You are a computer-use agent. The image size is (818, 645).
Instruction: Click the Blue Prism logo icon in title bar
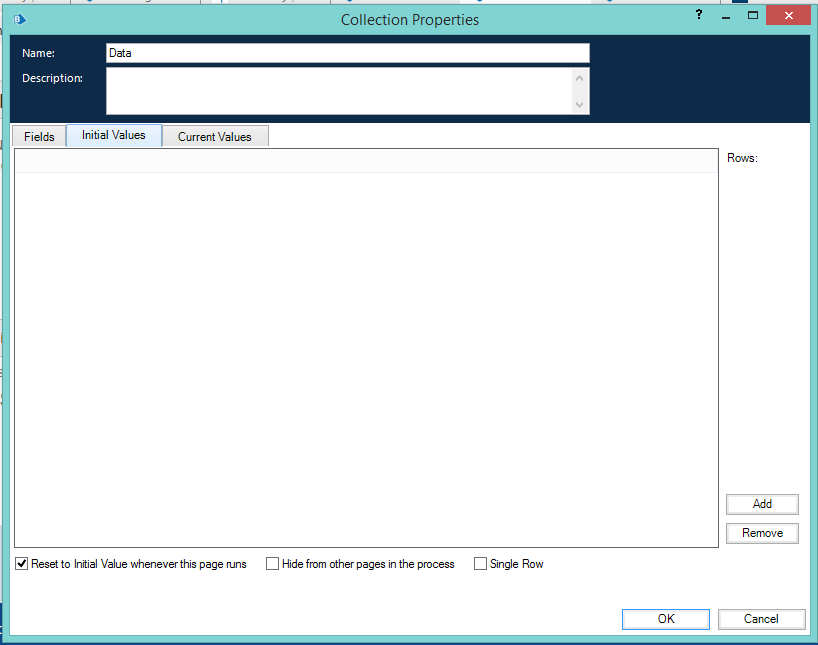pos(19,20)
